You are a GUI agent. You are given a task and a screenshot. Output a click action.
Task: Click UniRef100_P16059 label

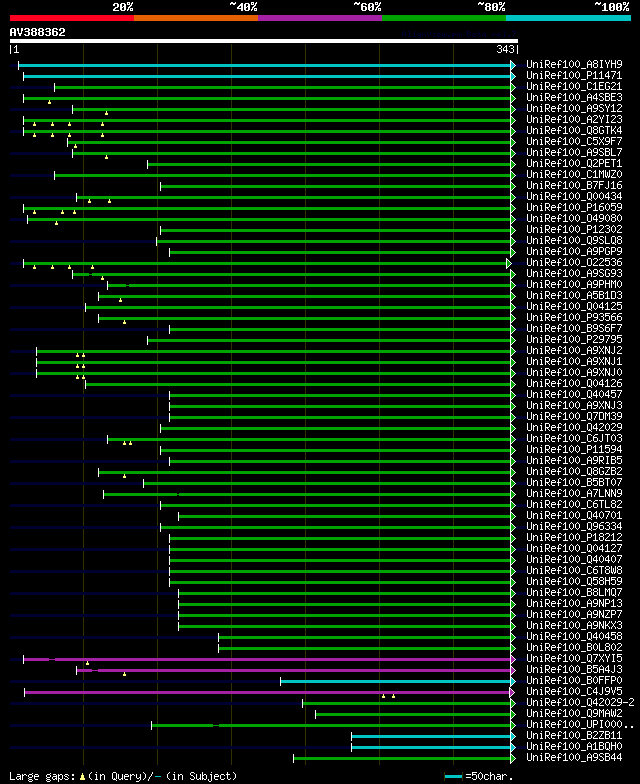574,208
